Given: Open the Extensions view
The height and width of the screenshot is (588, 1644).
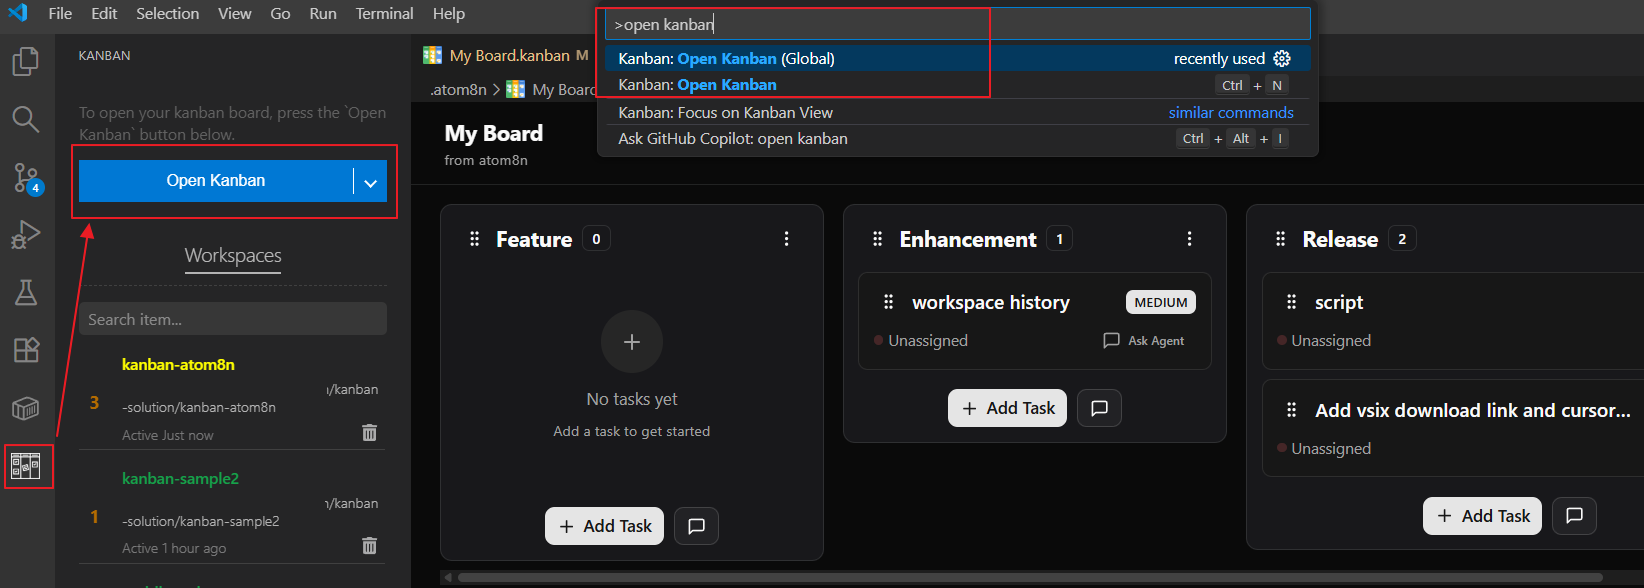Looking at the screenshot, I should (26, 350).
